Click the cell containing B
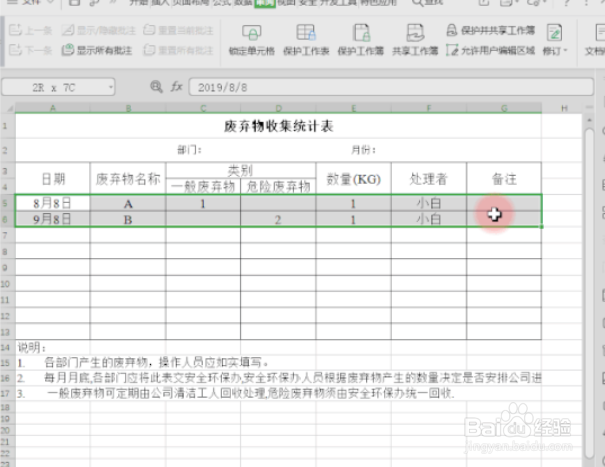605x467 pixels. pos(128,219)
